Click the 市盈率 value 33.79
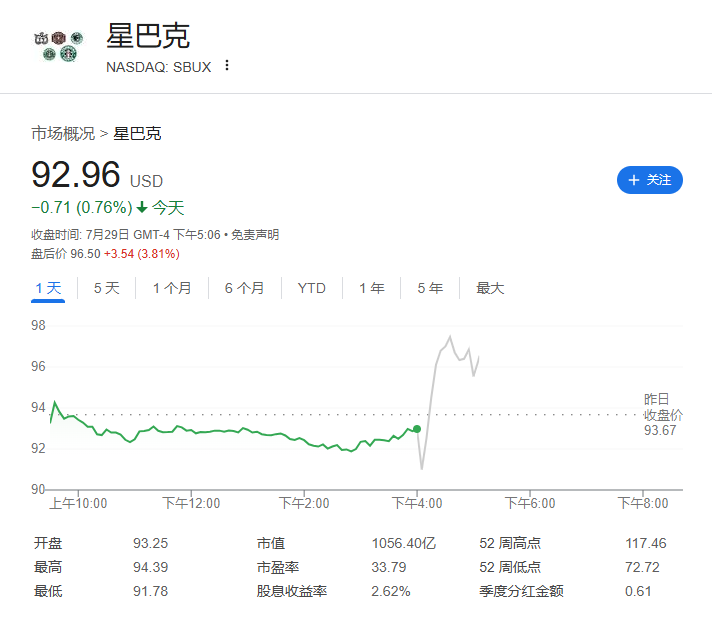This screenshot has height=621, width=712. (x=389, y=567)
